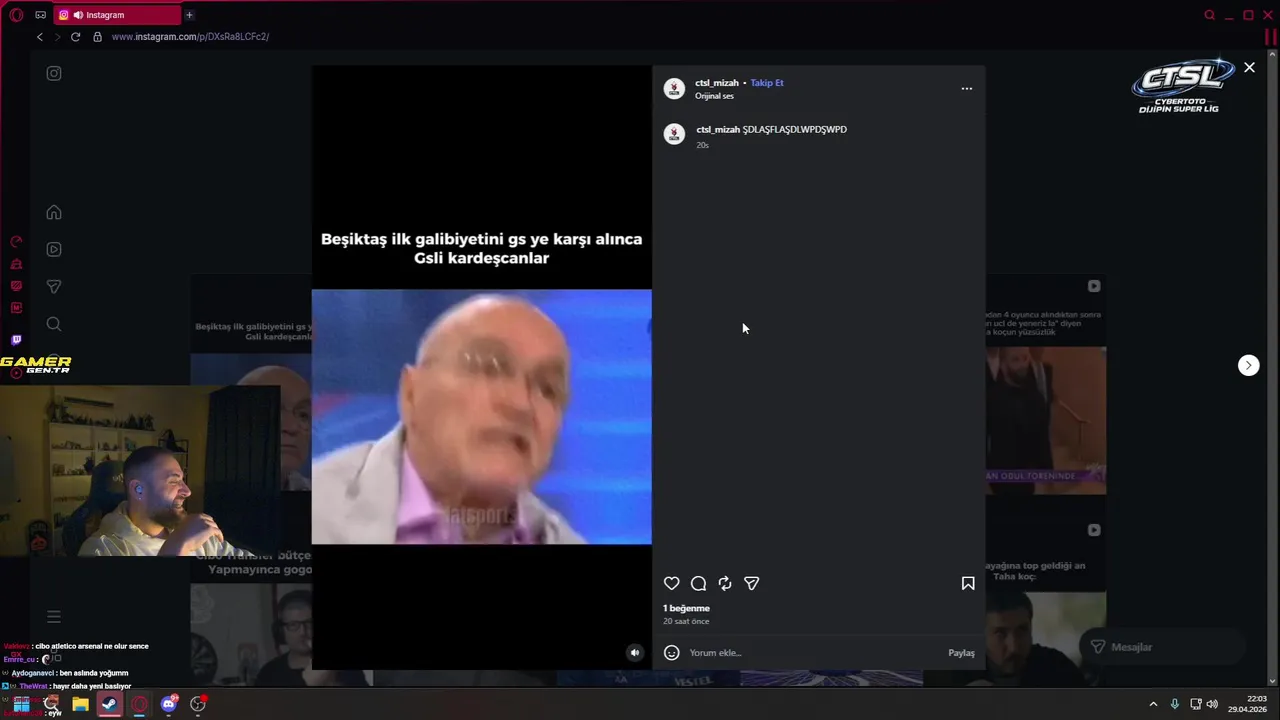This screenshot has width=1280, height=720.
Task: Open Instagram home via logo icon
Action: click(54, 73)
